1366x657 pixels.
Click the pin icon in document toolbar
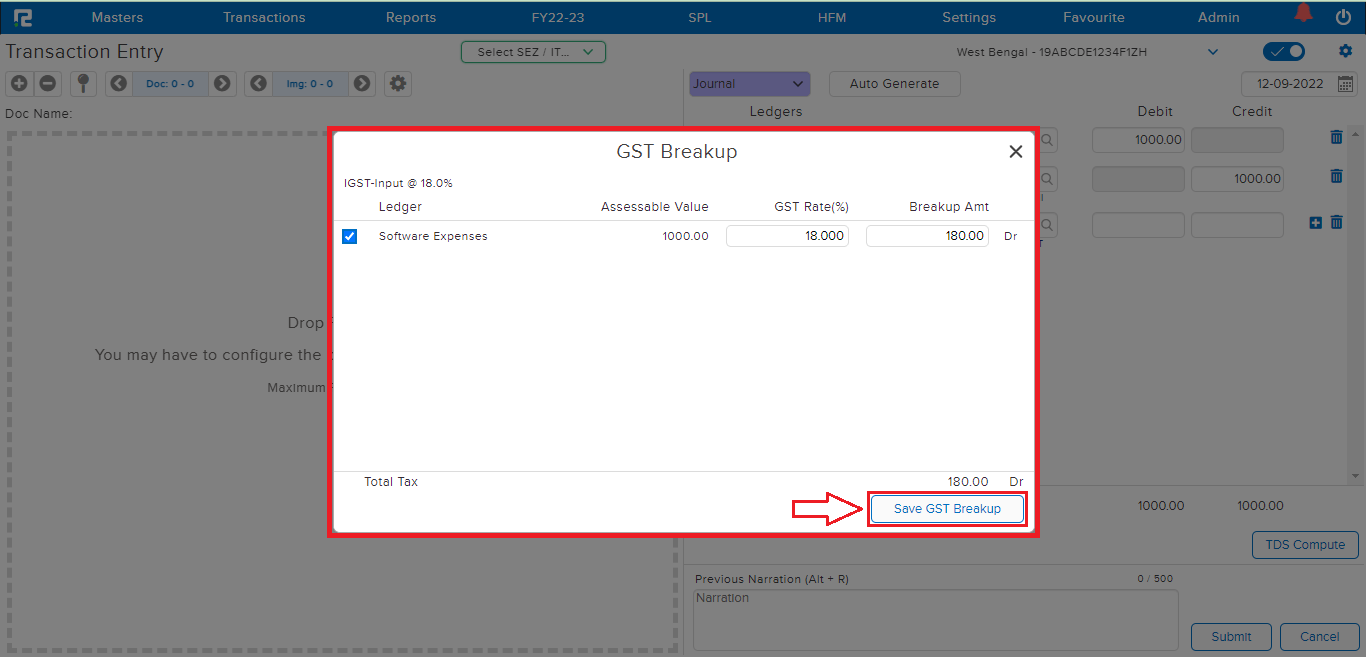(84, 84)
